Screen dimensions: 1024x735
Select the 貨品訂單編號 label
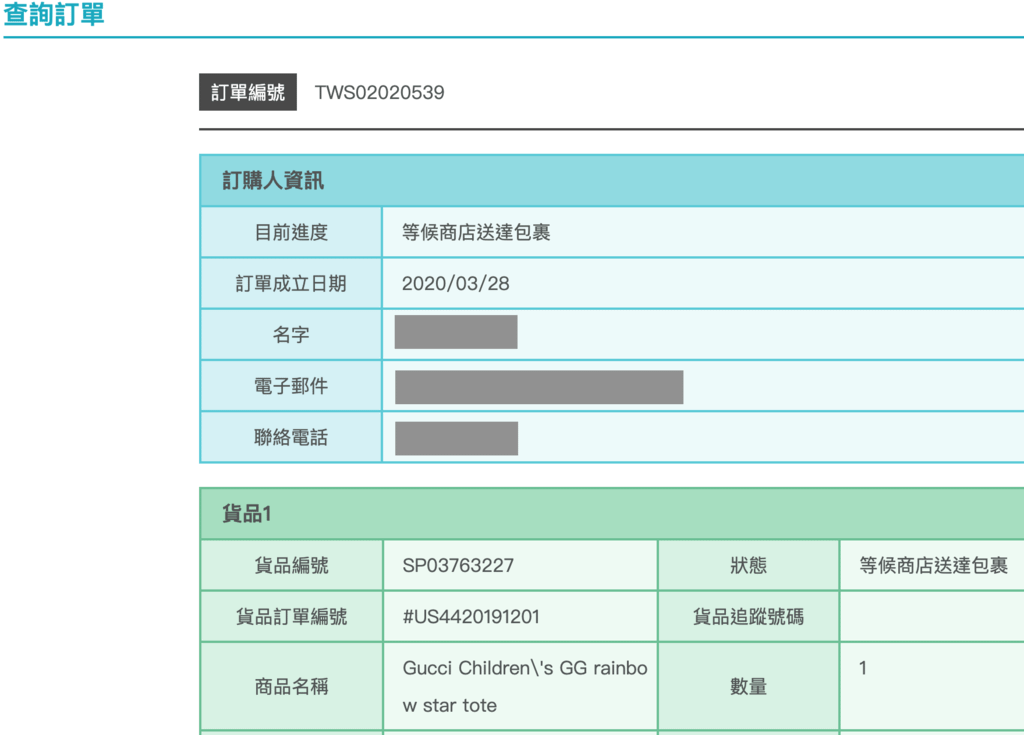click(x=291, y=616)
